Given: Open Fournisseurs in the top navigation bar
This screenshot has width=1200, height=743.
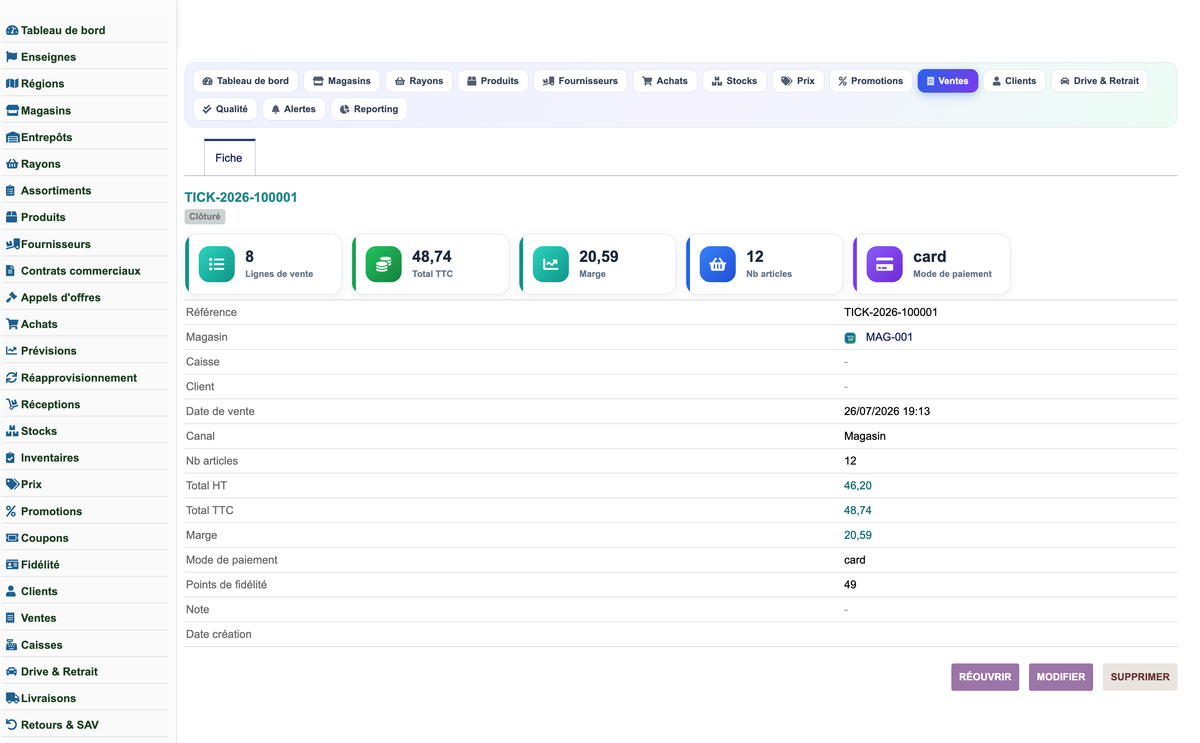Looking at the screenshot, I should [x=581, y=81].
